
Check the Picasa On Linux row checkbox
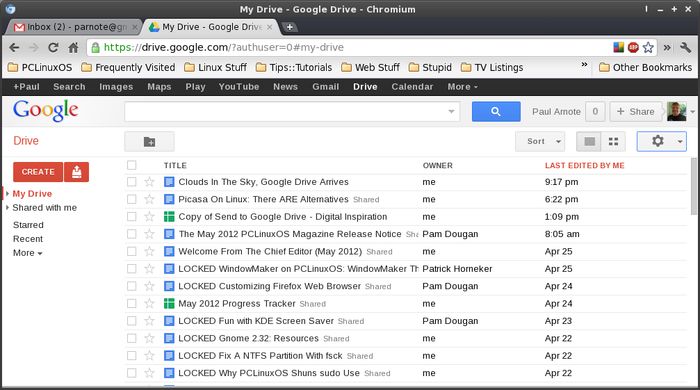[131, 199]
